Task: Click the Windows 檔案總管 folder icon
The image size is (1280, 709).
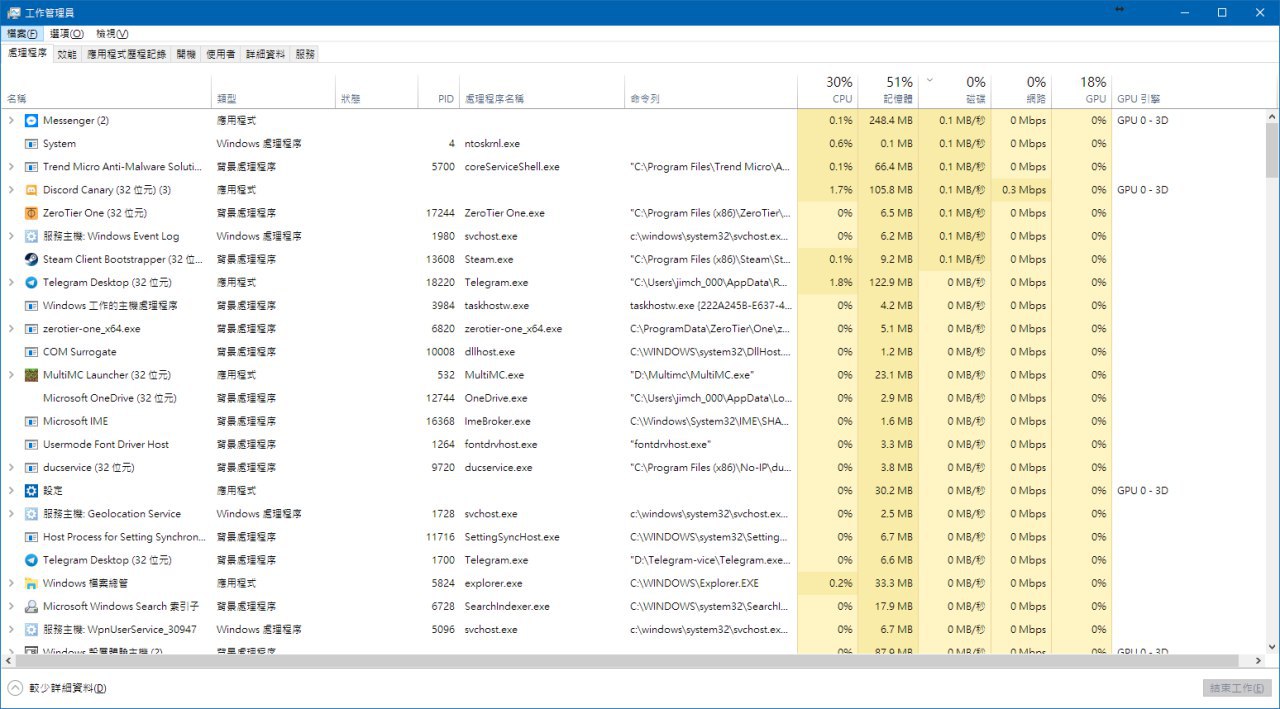Action: pos(31,583)
